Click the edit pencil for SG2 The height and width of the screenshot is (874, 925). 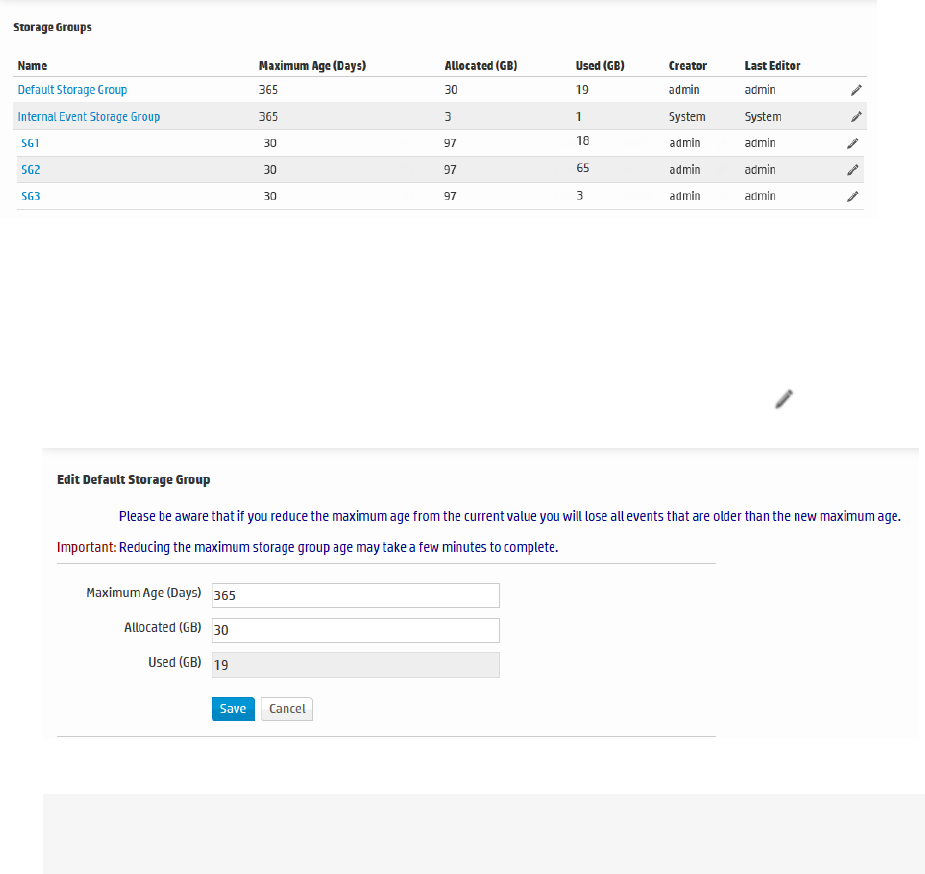point(852,170)
